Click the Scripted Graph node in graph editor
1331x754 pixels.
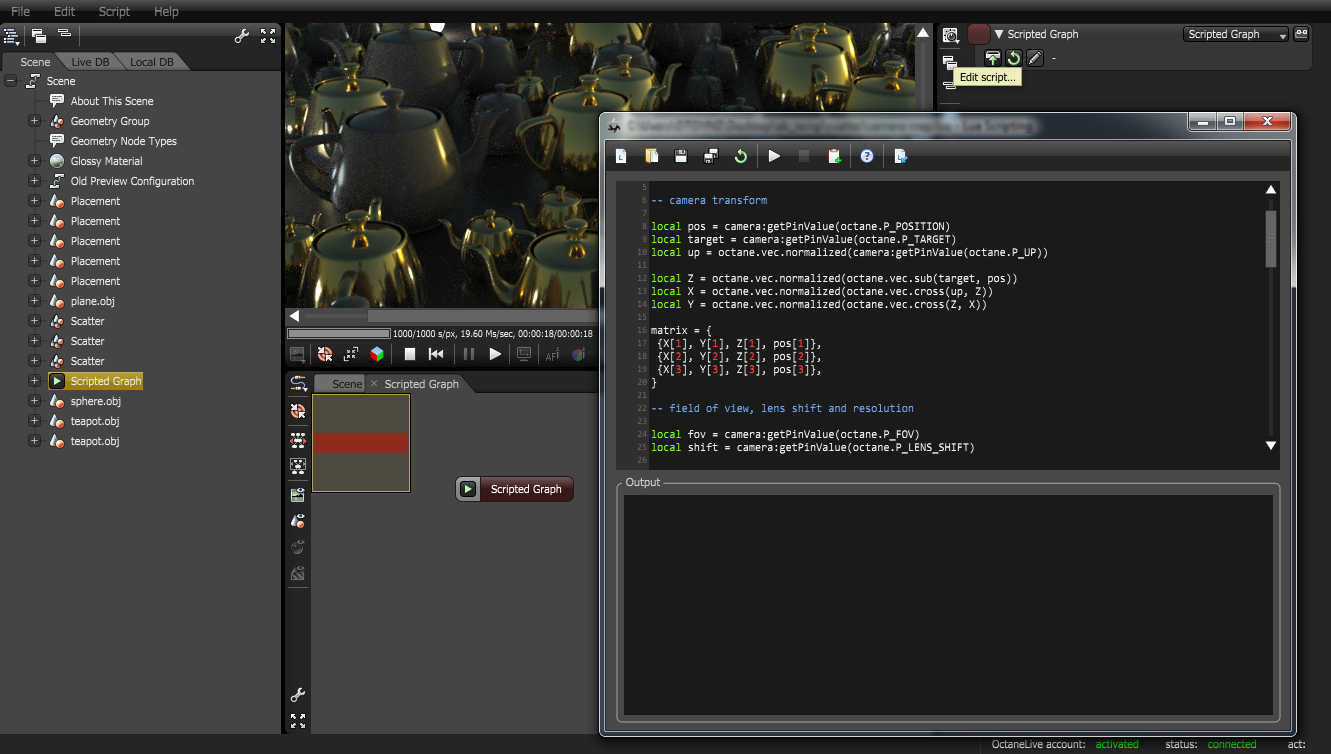pyautogui.click(x=514, y=489)
